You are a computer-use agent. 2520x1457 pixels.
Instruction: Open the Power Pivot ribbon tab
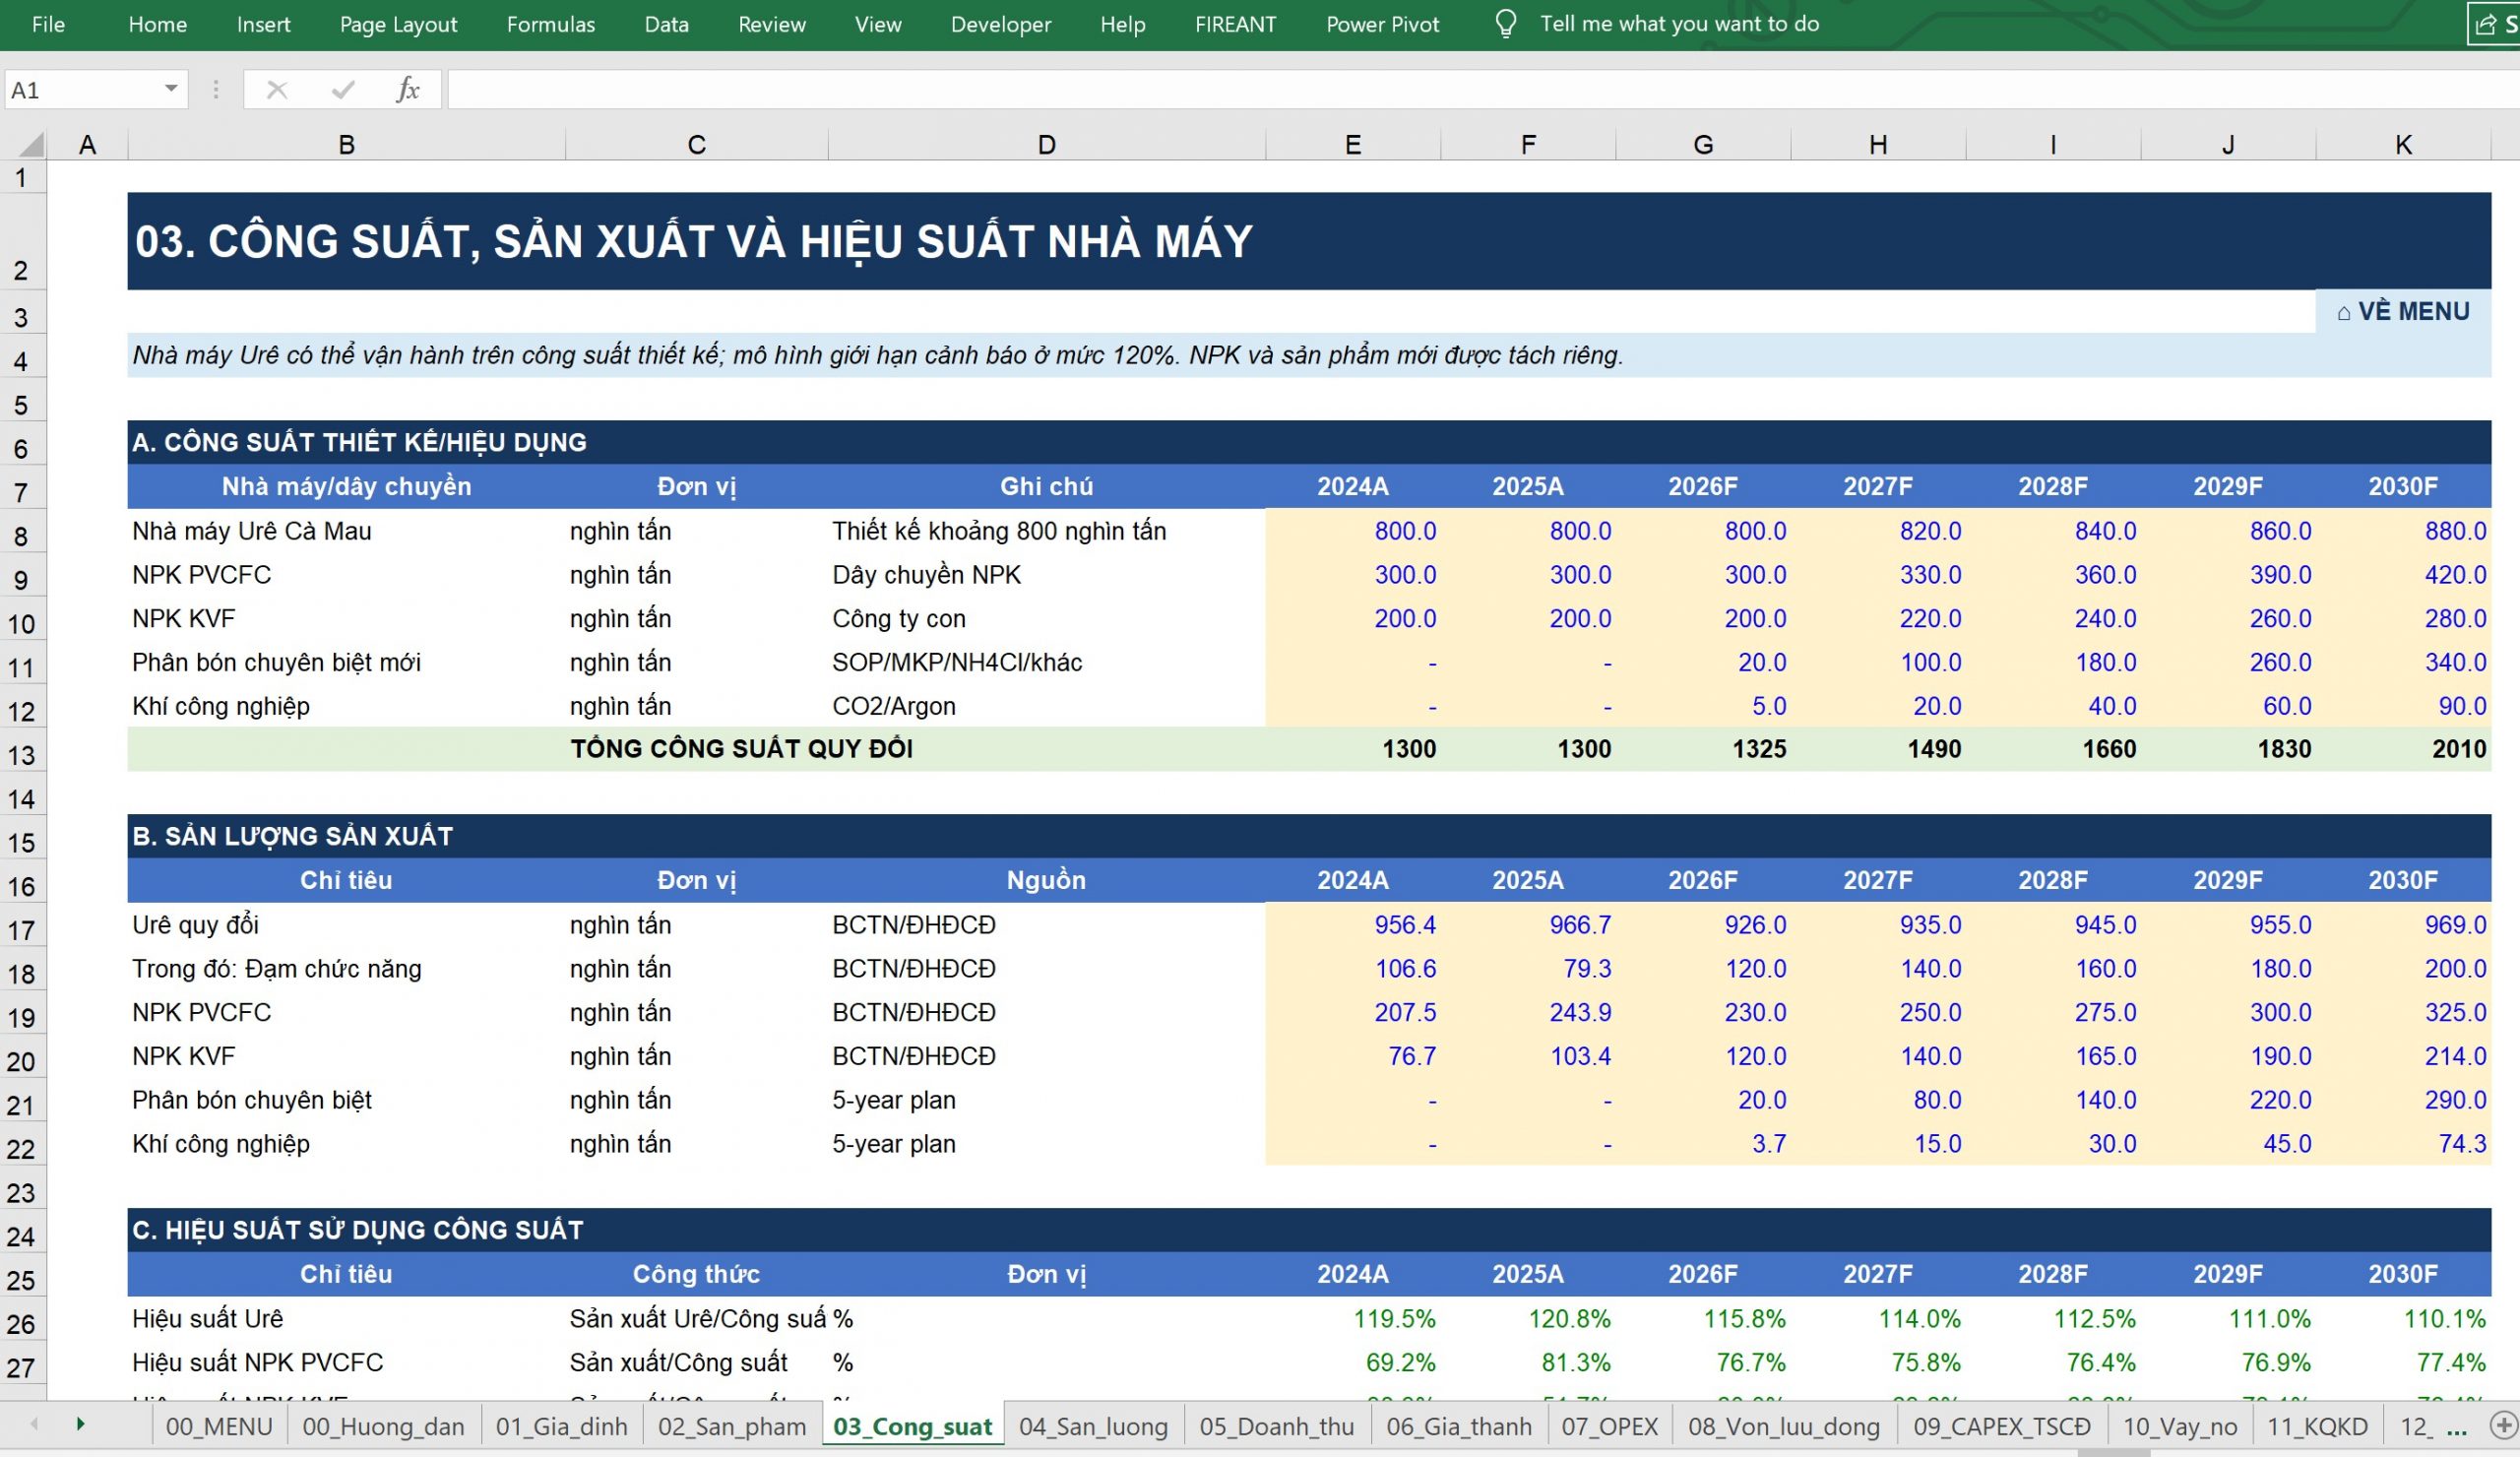pos(1382,24)
